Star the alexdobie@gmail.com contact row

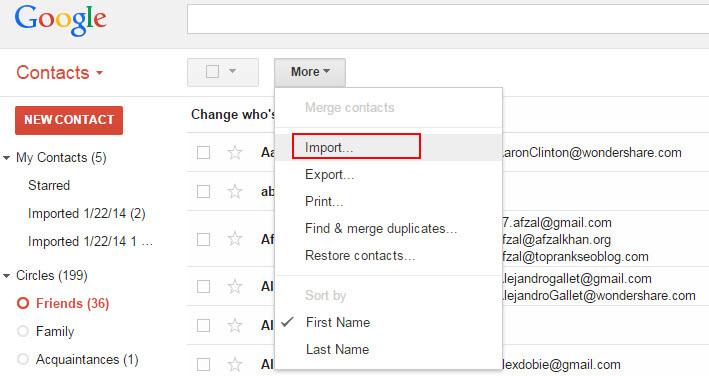[235, 364]
